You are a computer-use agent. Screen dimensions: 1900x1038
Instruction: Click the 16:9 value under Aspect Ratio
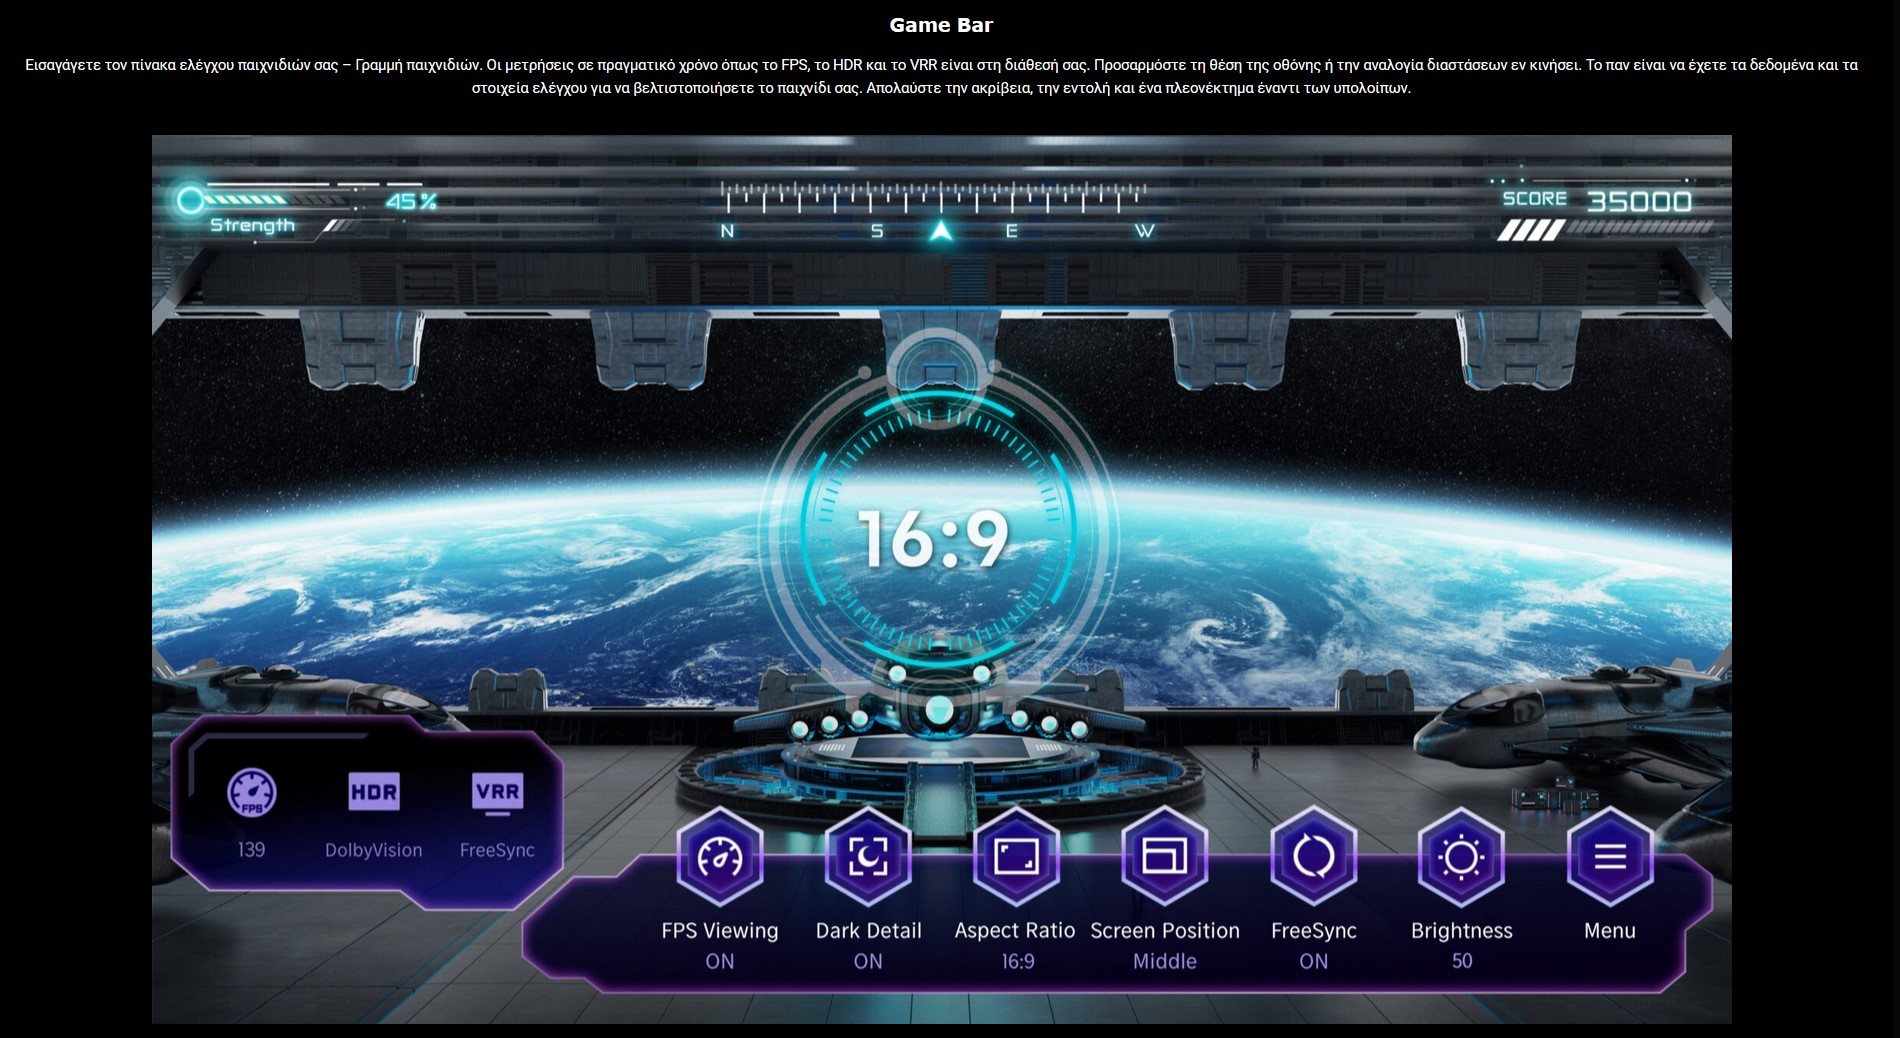click(x=1018, y=961)
